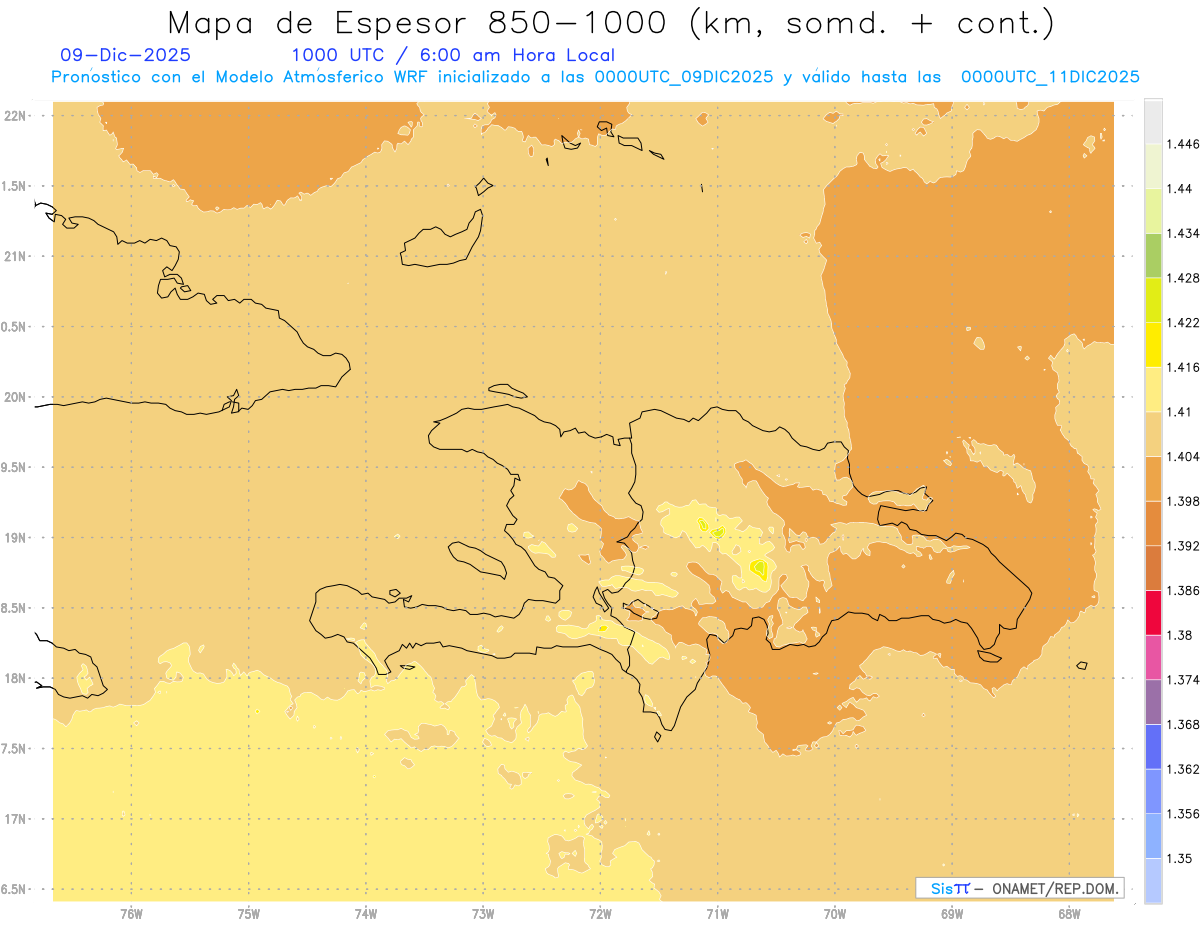Click the '72W' longitude label
This screenshot has width=1200, height=927.
[601, 914]
